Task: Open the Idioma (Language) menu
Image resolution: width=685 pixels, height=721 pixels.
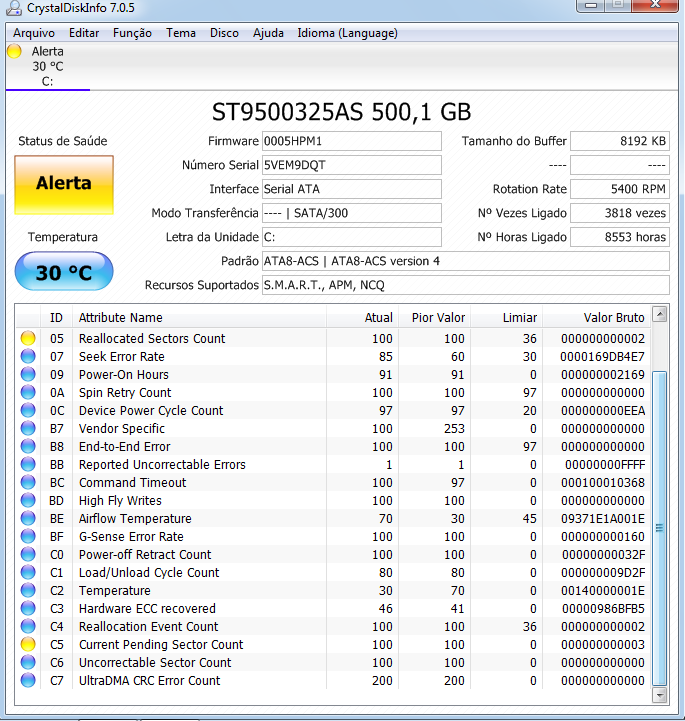Action: [x=347, y=33]
